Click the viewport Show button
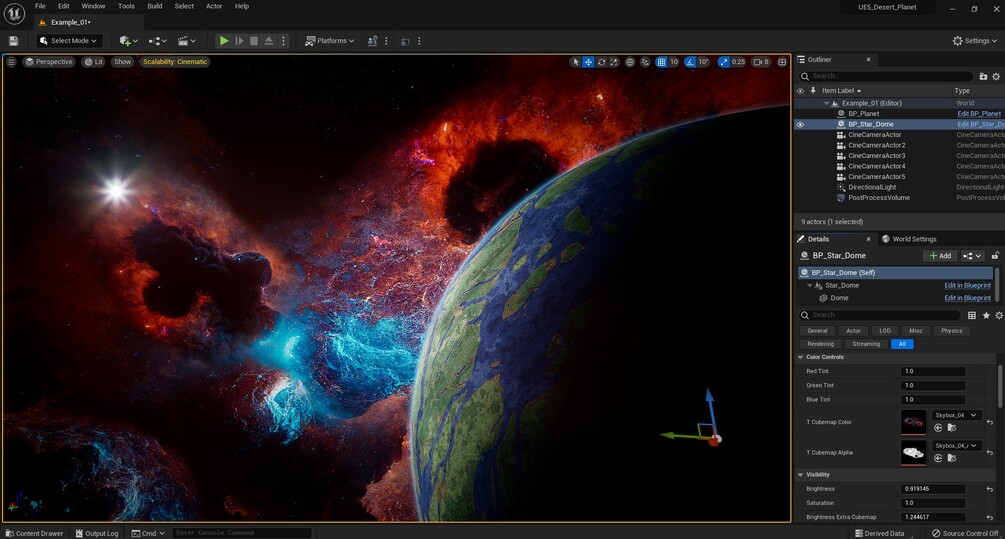The image size is (1005, 539). coord(122,62)
